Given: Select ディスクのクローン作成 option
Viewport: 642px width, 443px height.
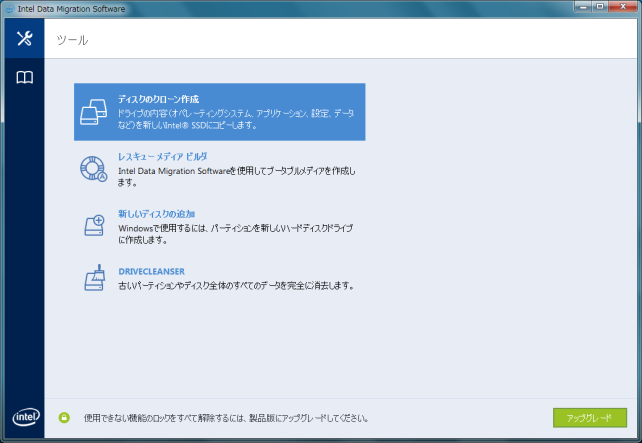Looking at the screenshot, I should 219,112.
